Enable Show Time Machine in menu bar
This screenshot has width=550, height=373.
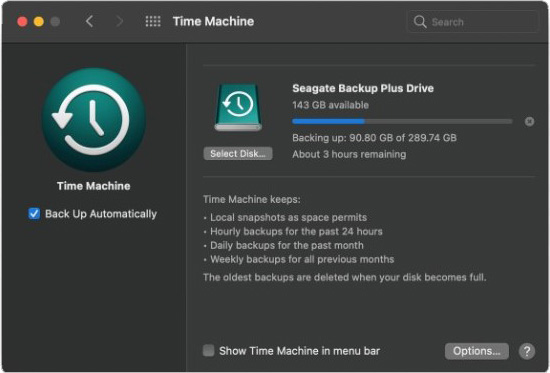pyautogui.click(x=209, y=350)
